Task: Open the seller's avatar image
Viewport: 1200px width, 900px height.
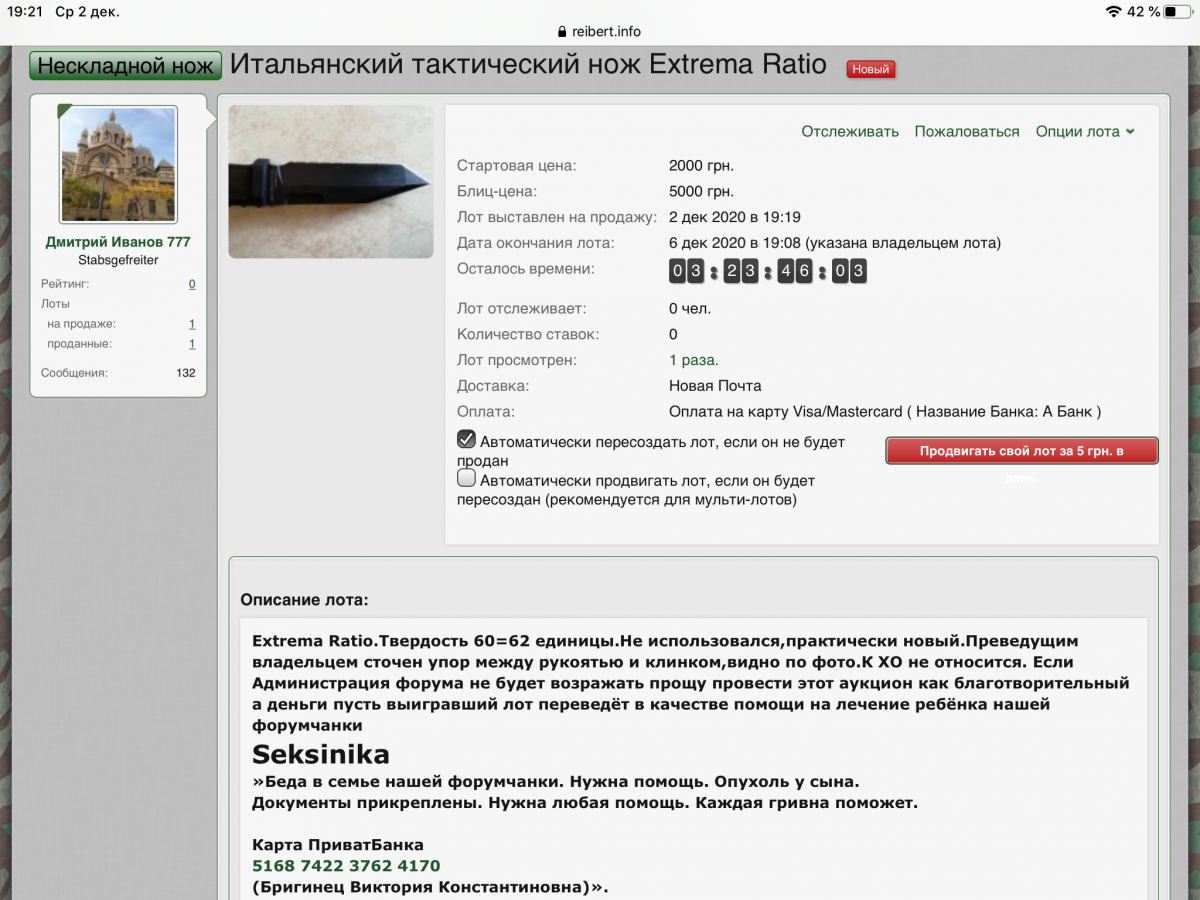Action: click(x=119, y=164)
